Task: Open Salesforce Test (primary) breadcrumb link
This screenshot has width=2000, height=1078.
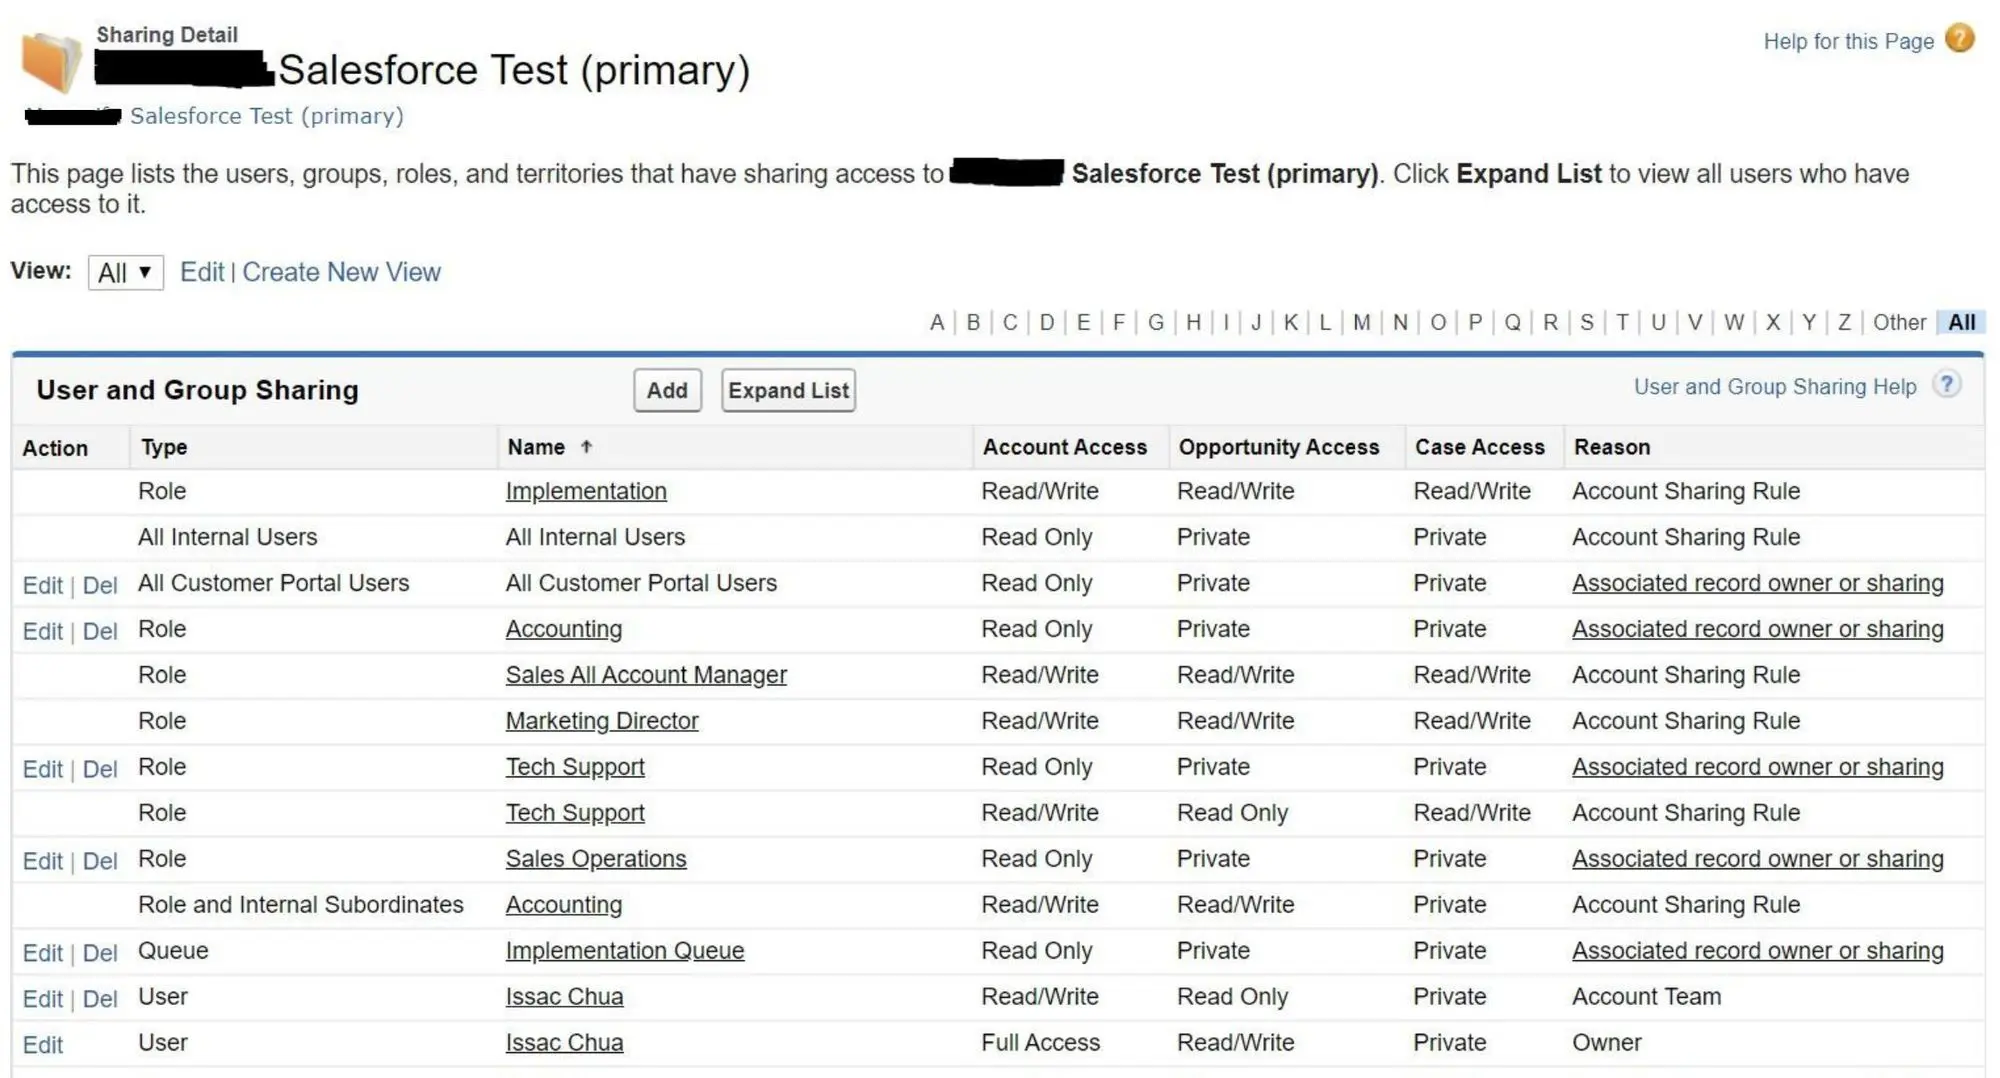Action: [x=267, y=116]
